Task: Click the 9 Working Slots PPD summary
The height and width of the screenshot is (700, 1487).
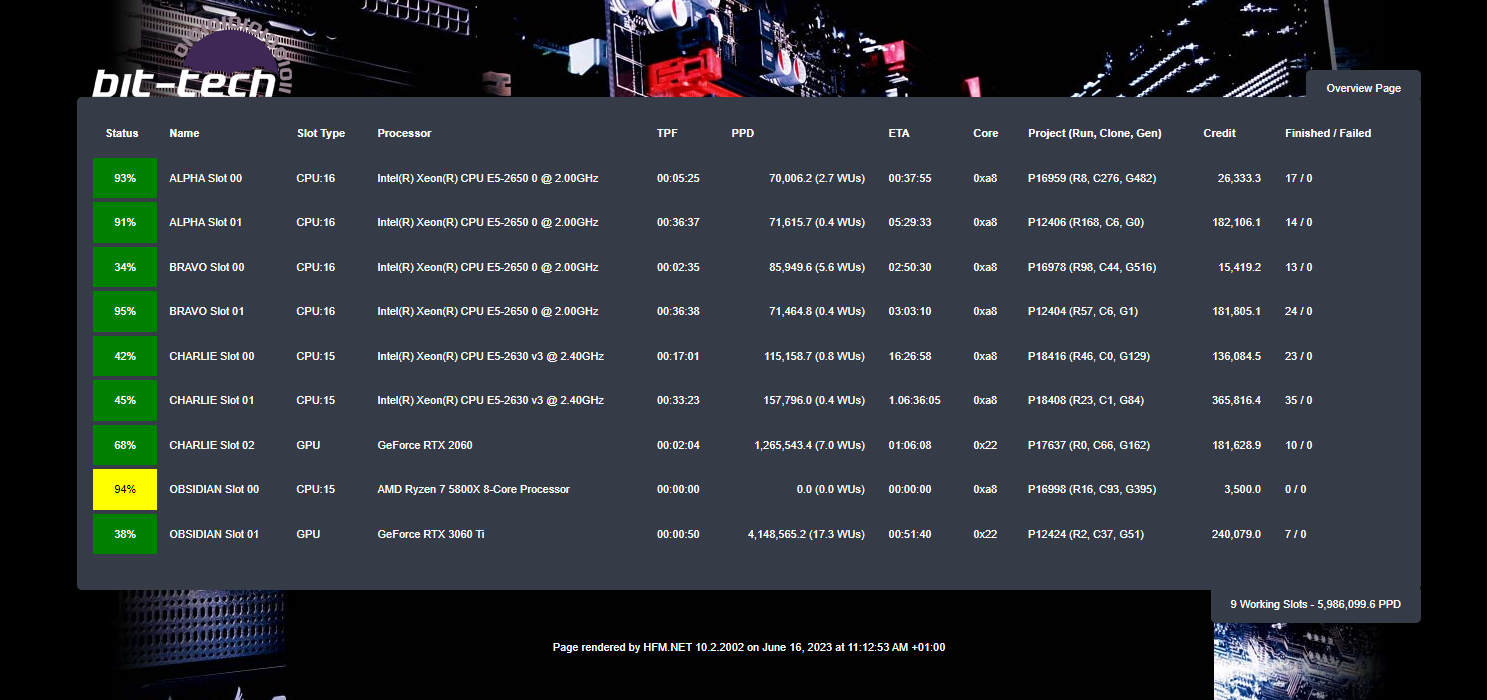Action: coord(1316,605)
